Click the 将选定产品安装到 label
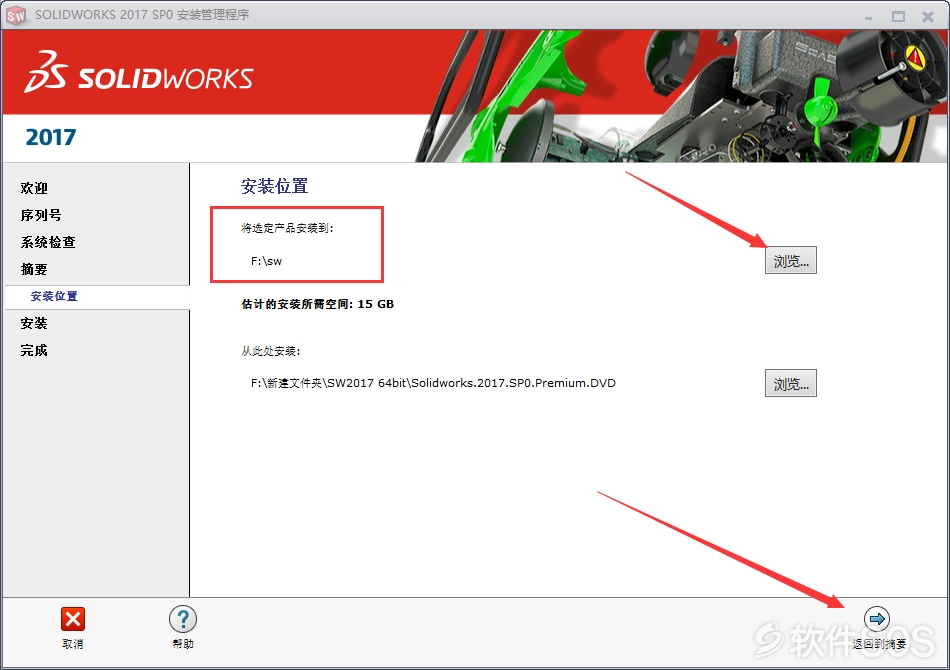Viewport: 950px width, 670px height. click(287, 228)
